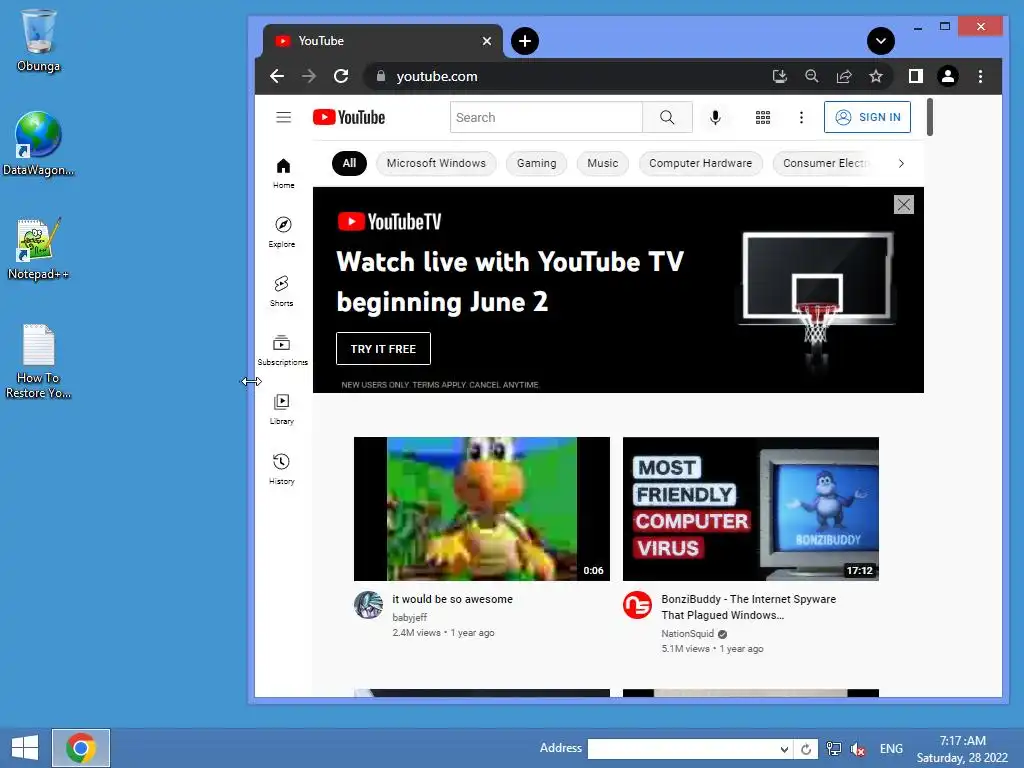The image size is (1024, 768).
Task: Expand the taskbar Address dropdown
Action: (784, 749)
